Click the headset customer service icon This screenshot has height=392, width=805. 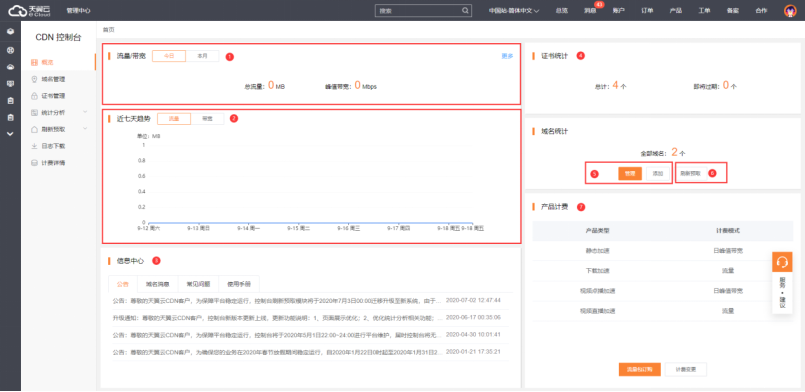782,262
